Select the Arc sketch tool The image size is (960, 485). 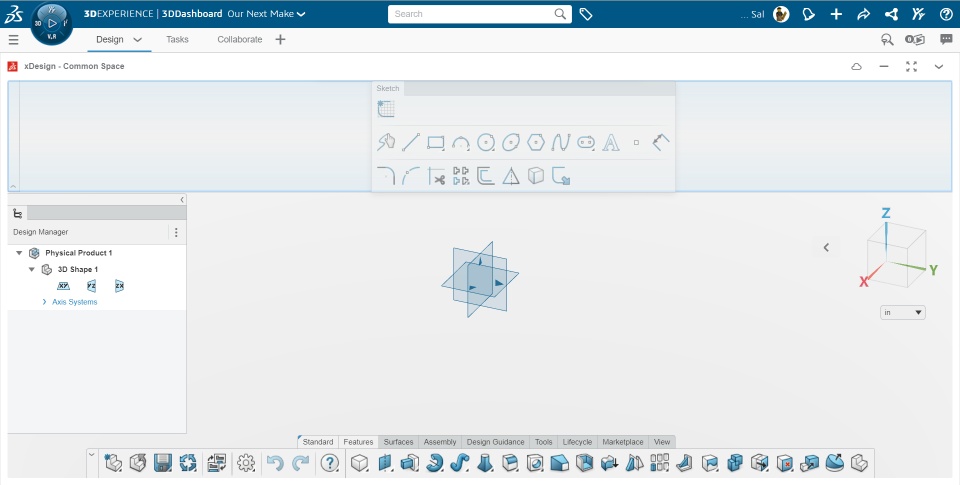[460, 143]
